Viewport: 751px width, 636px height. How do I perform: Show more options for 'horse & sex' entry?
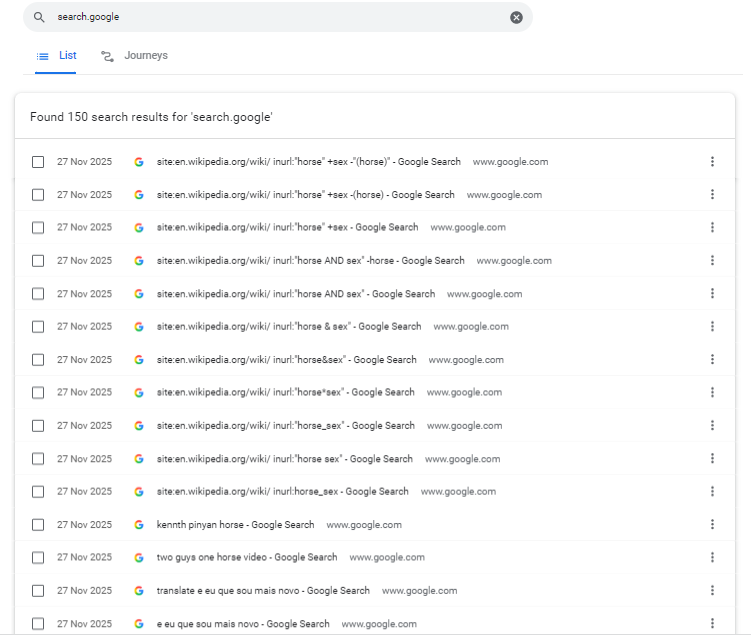[712, 326]
